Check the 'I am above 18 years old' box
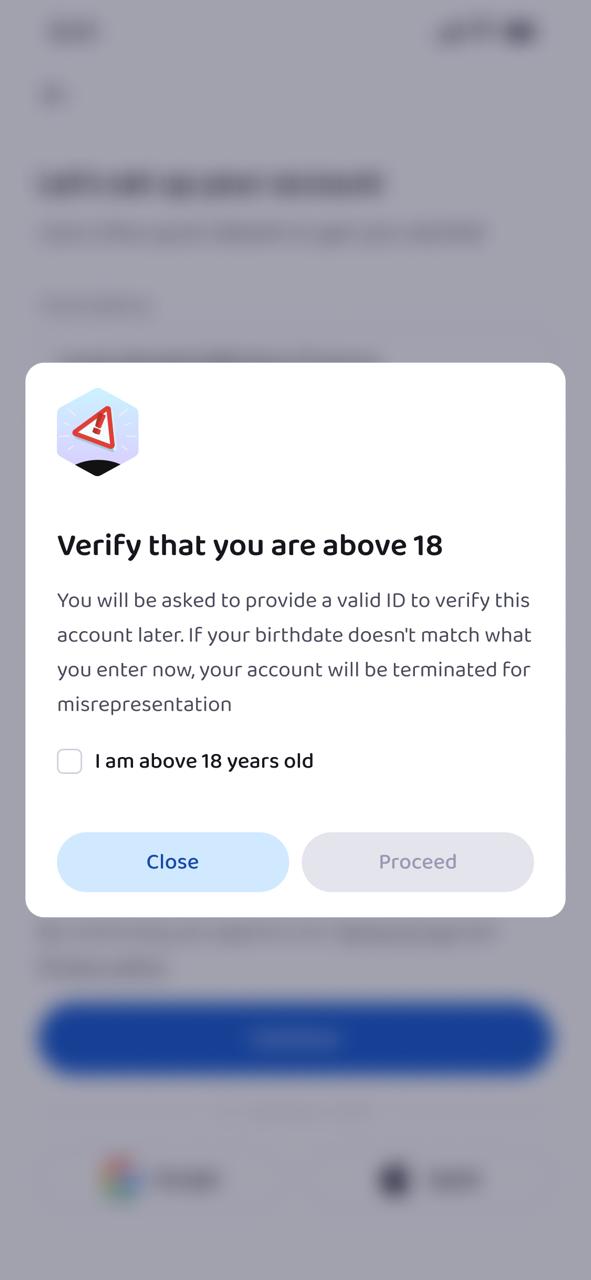 (69, 761)
